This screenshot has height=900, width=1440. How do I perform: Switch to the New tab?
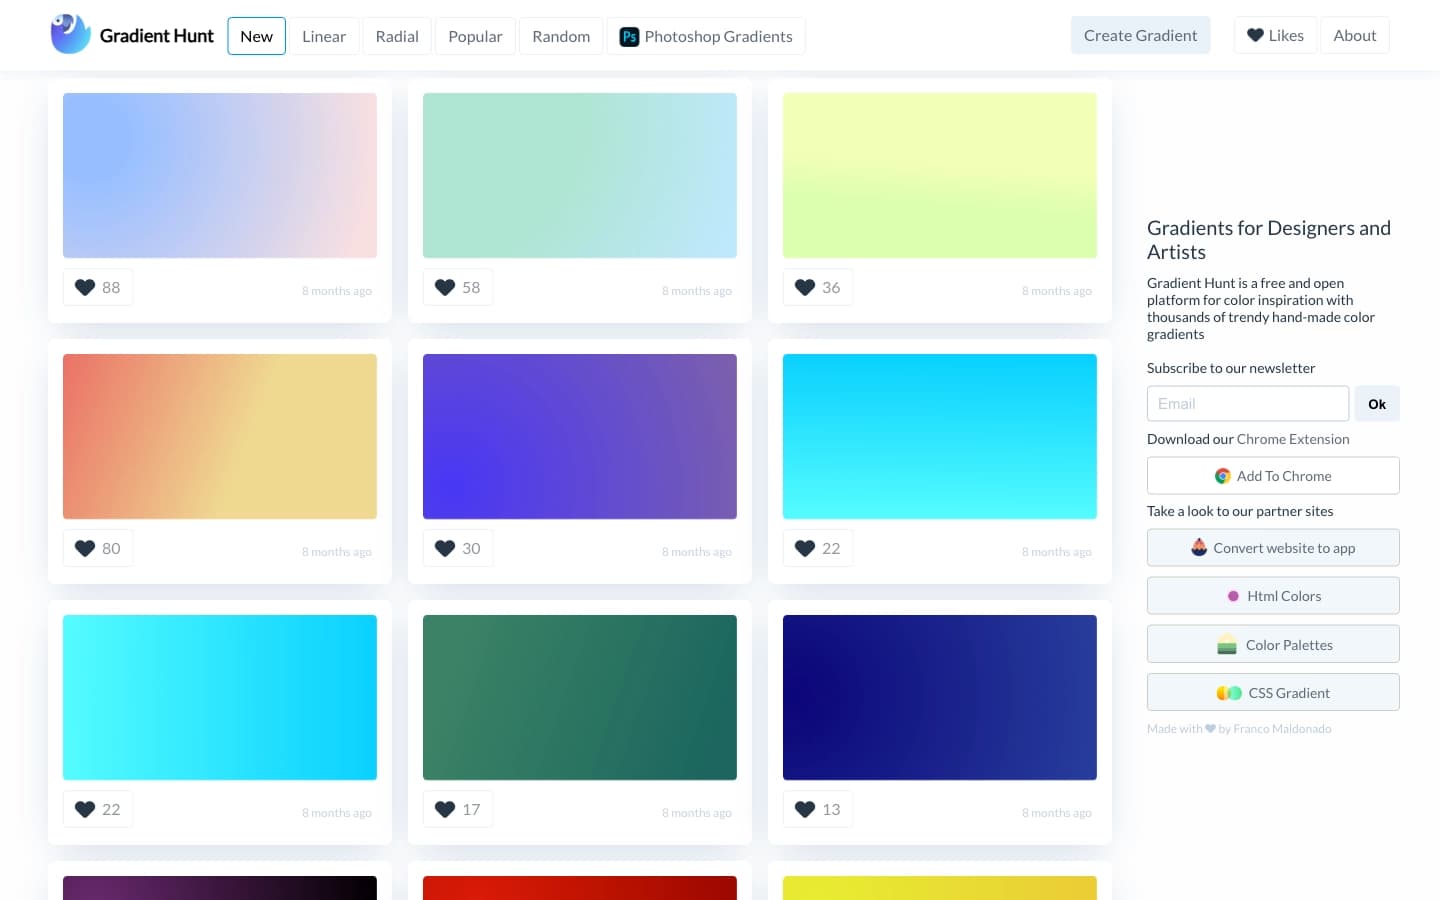[256, 36]
